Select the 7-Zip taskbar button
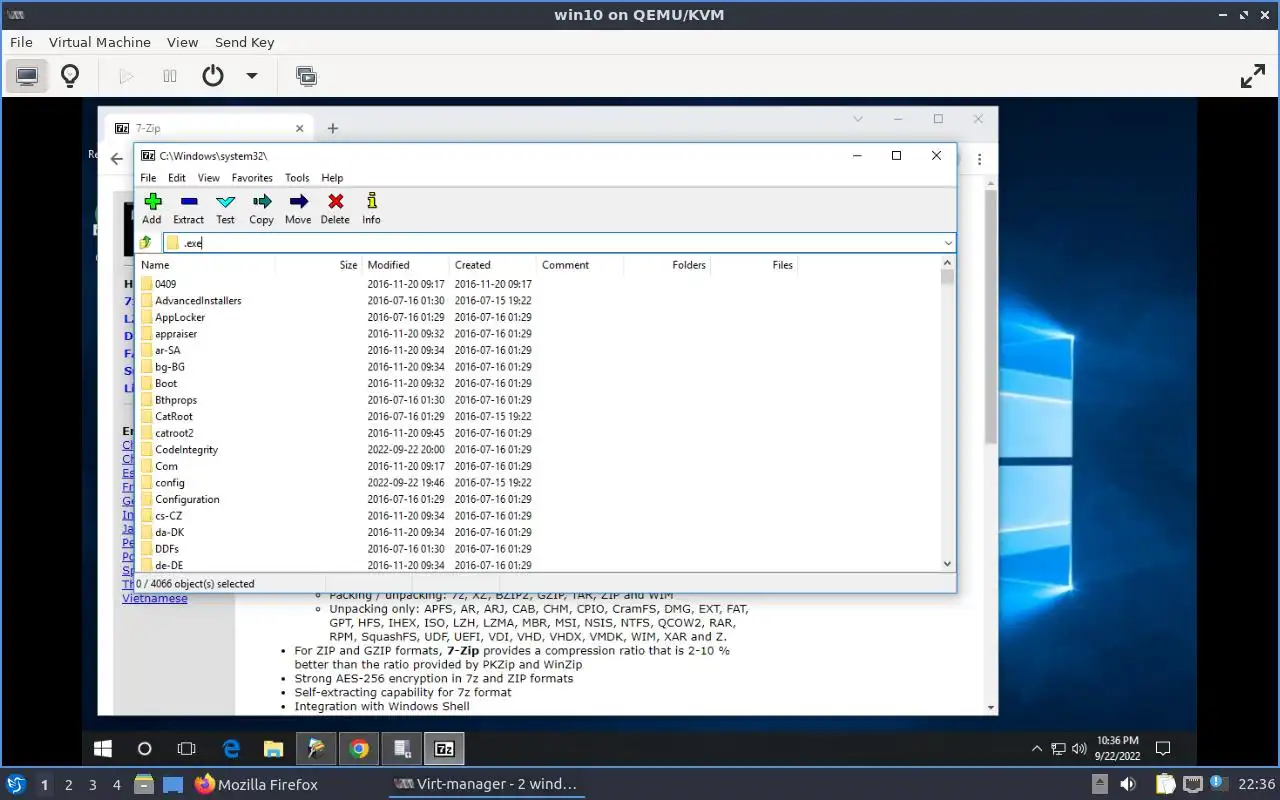 tap(445, 748)
